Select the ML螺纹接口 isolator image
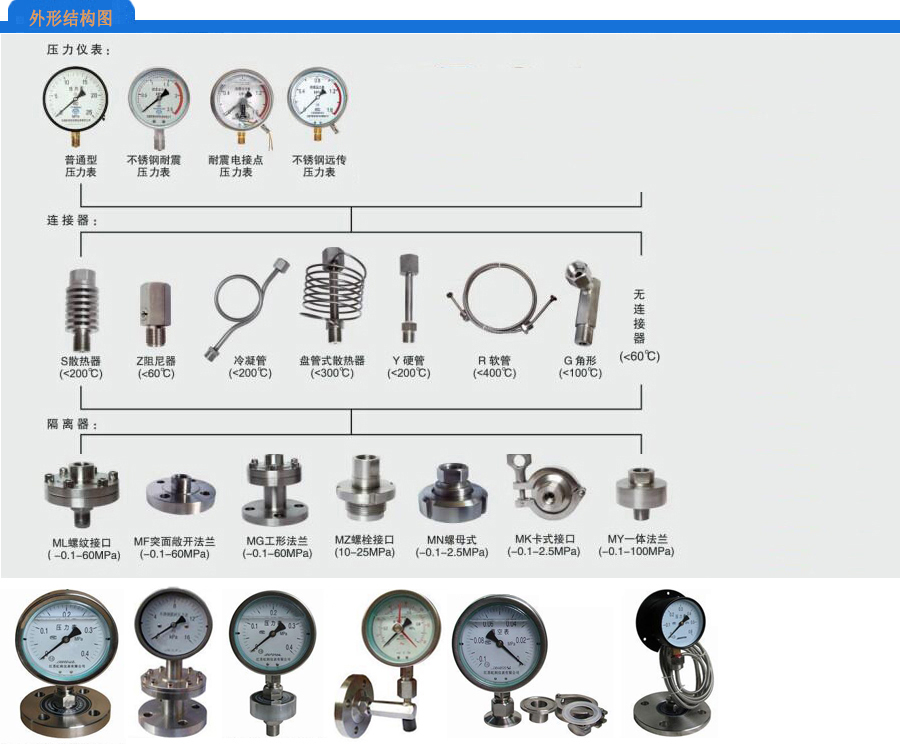This screenshot has height=746, width=900. click(x=81, y=490)
